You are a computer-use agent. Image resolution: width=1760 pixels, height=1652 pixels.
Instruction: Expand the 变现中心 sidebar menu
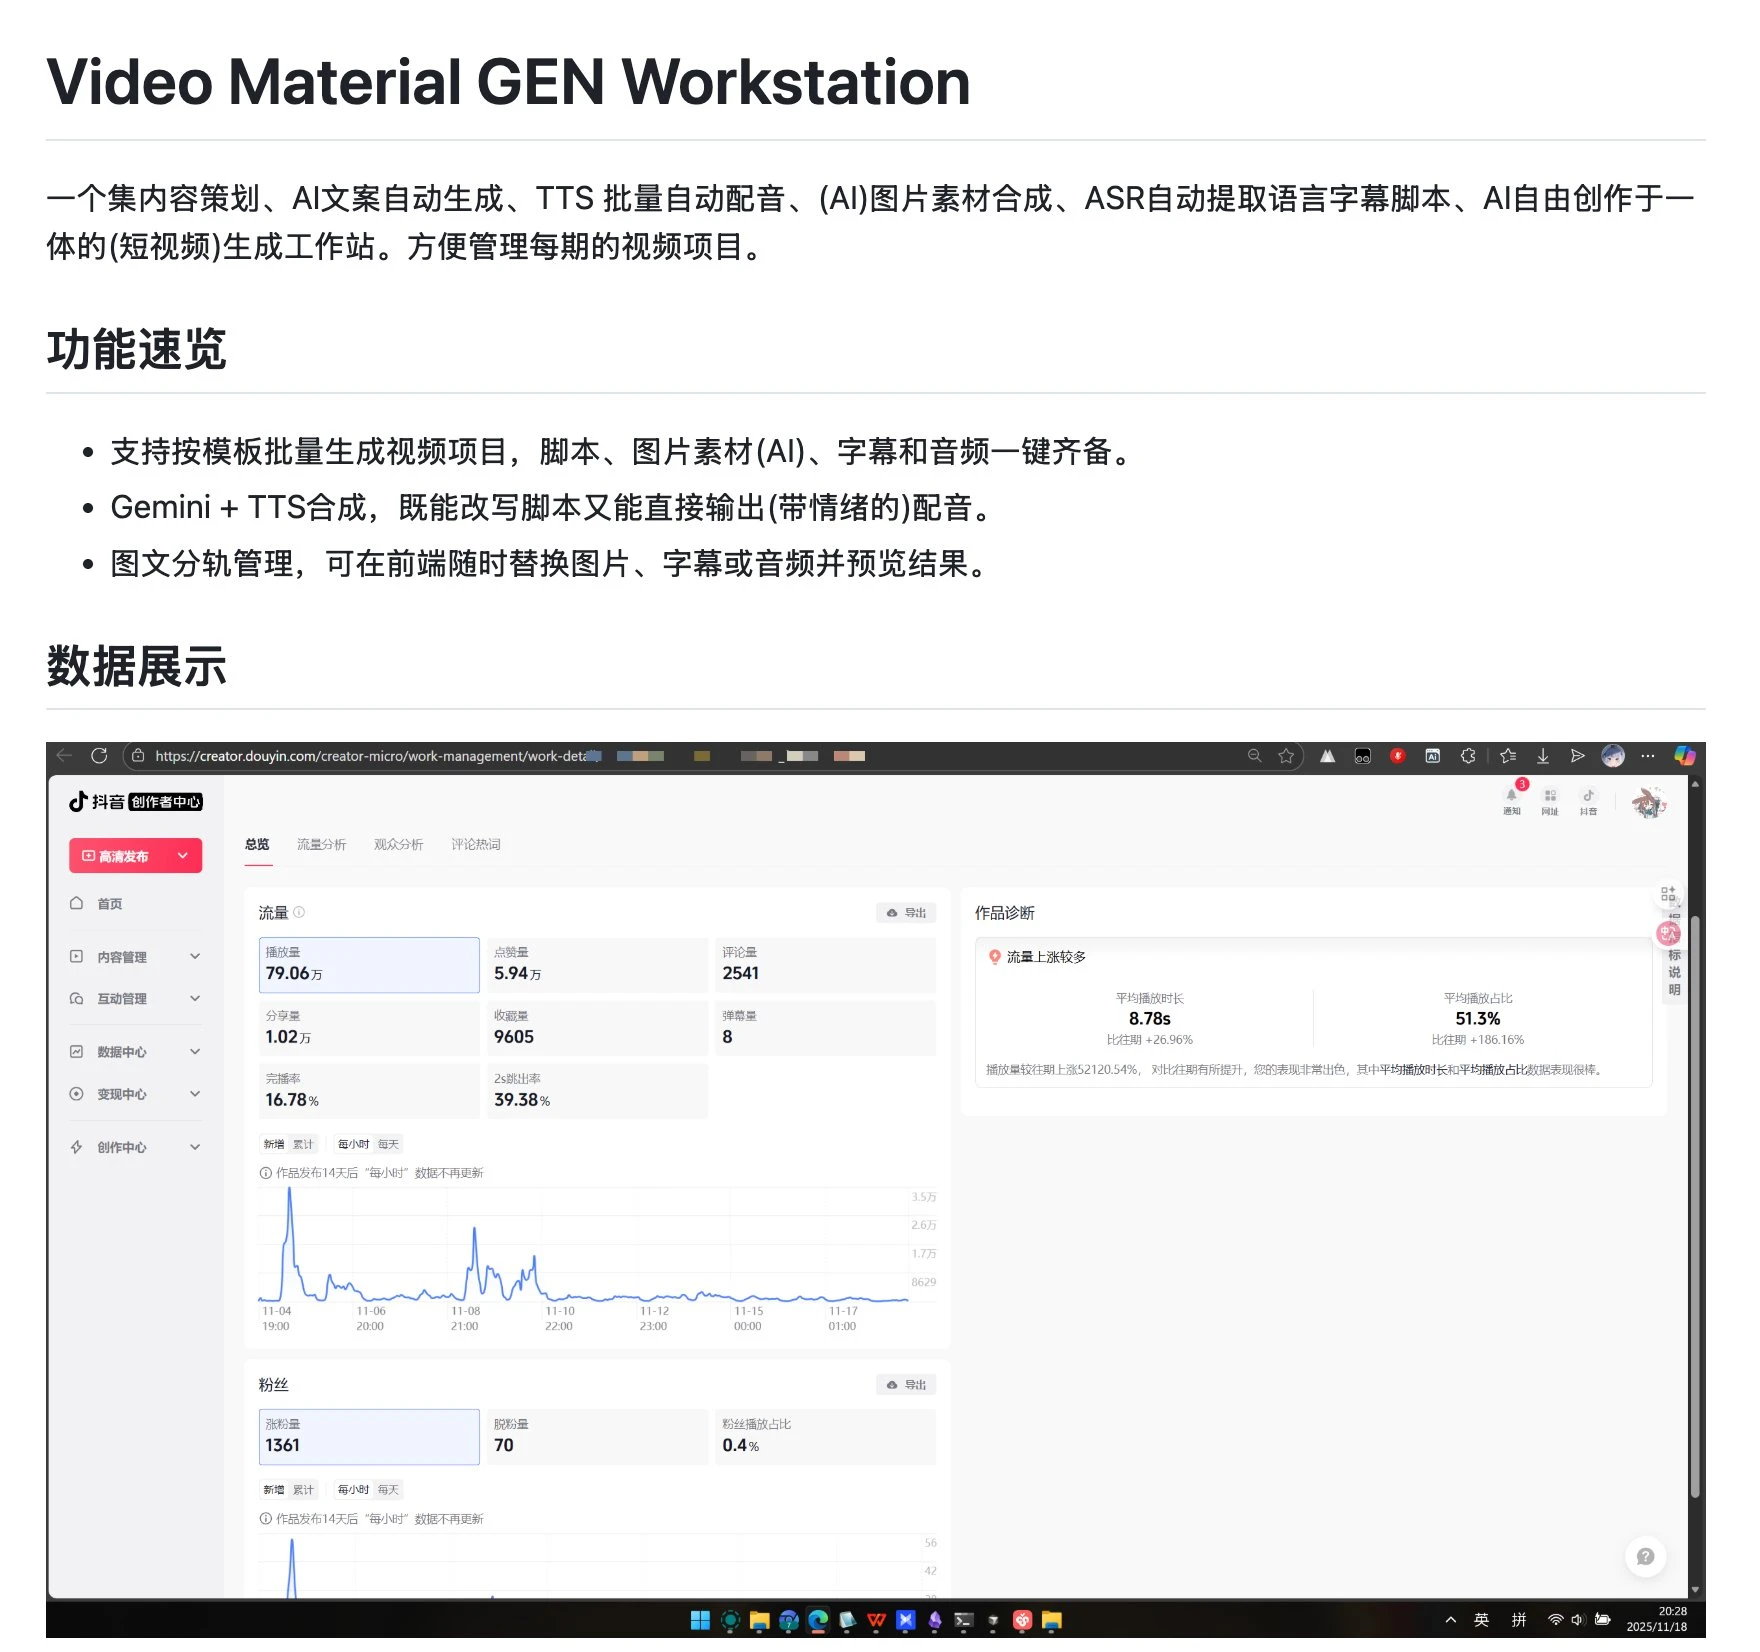point(122,1093)
